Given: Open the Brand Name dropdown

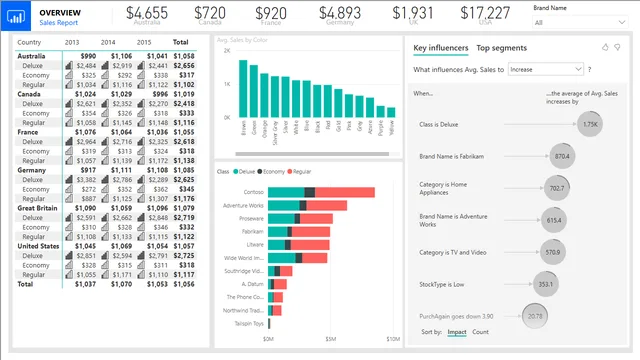Looking at the screenshot, I should pyautogui.click(x=580, y=22).
